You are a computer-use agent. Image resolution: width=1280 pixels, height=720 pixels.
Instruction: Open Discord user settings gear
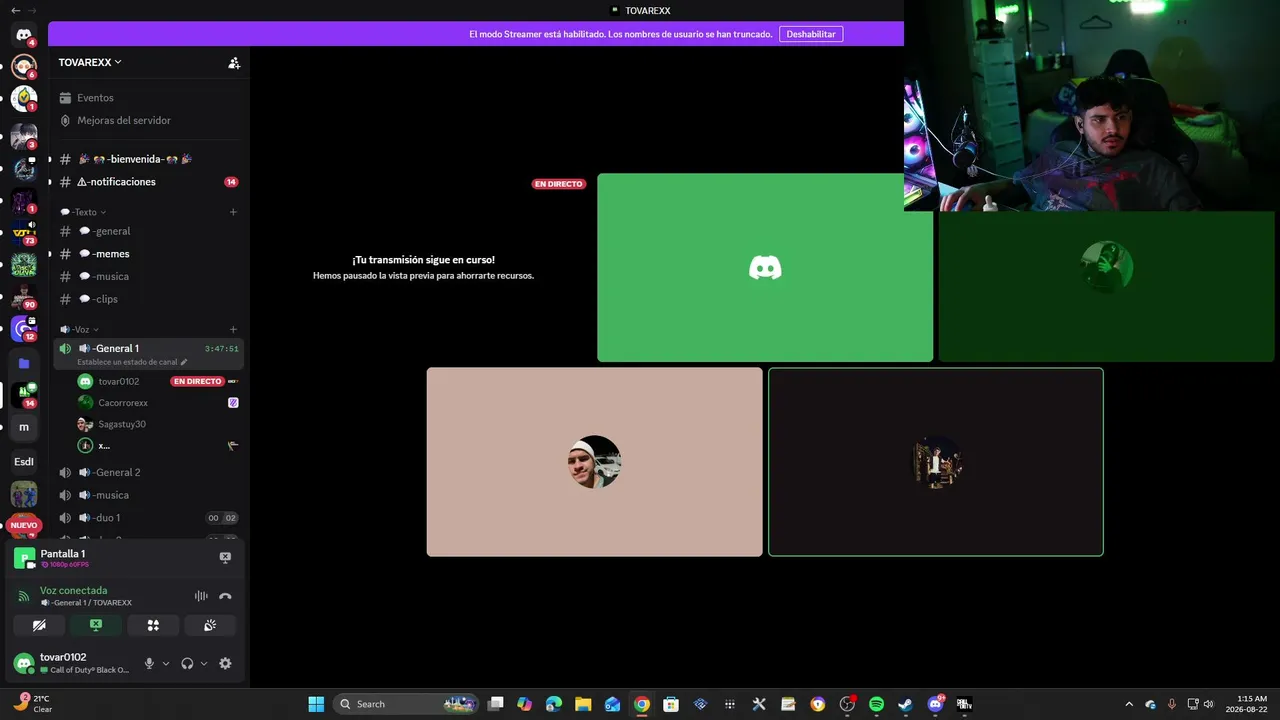pos(225,663)
